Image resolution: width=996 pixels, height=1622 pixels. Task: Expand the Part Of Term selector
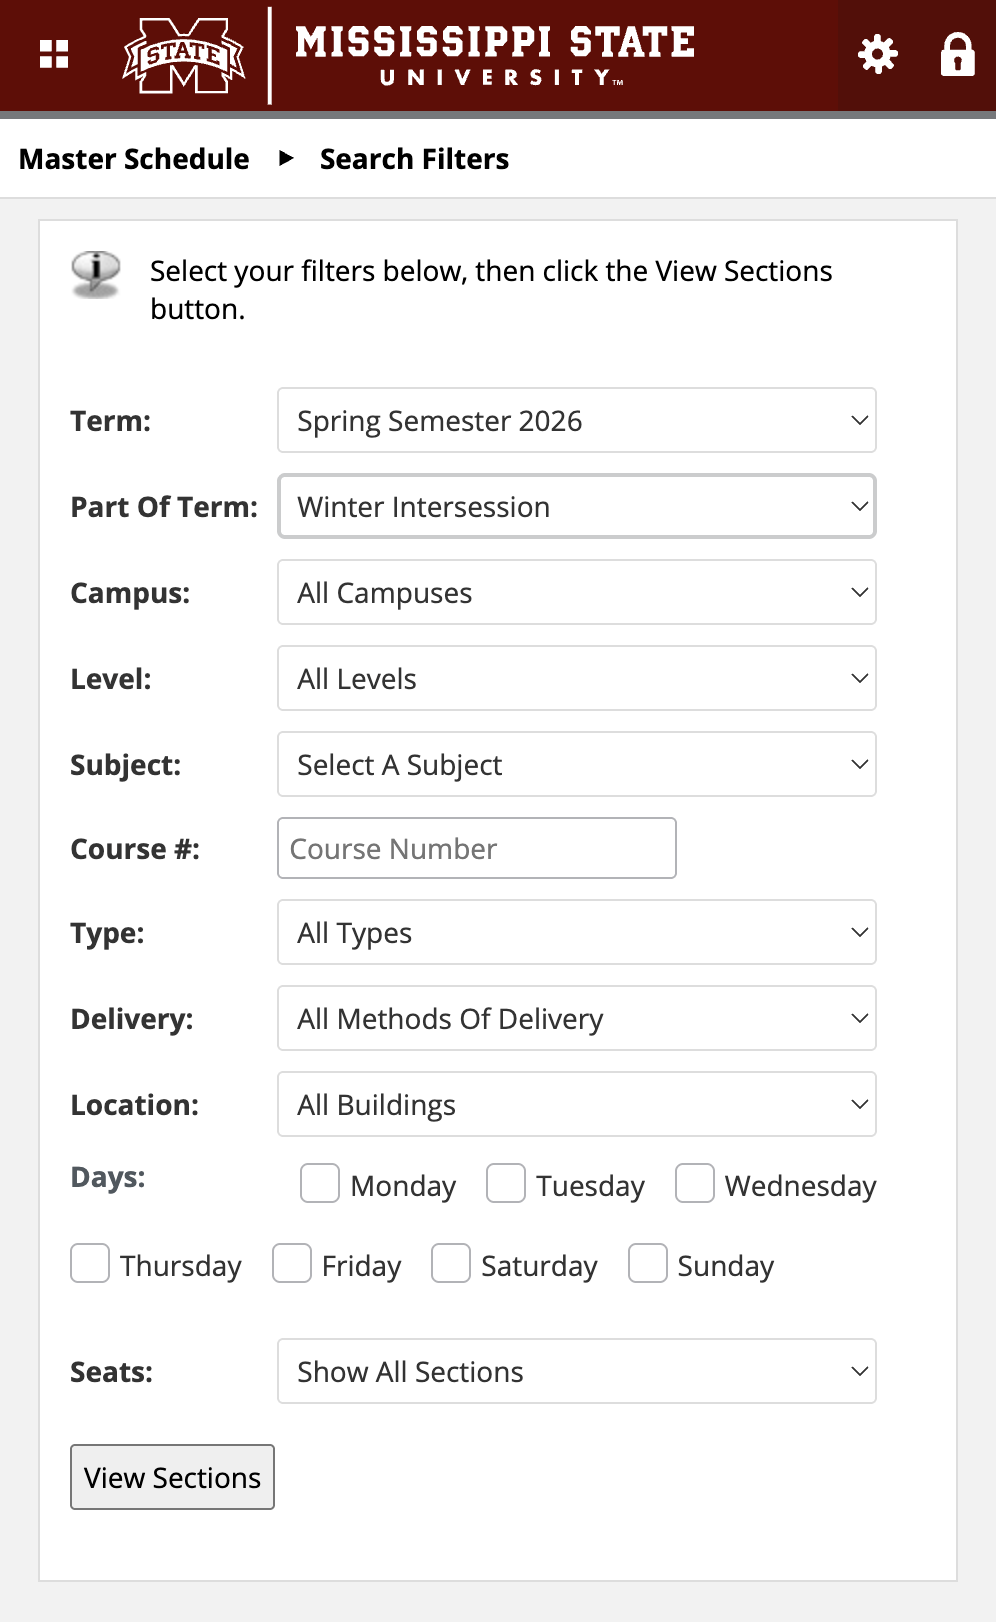[576, 506]
